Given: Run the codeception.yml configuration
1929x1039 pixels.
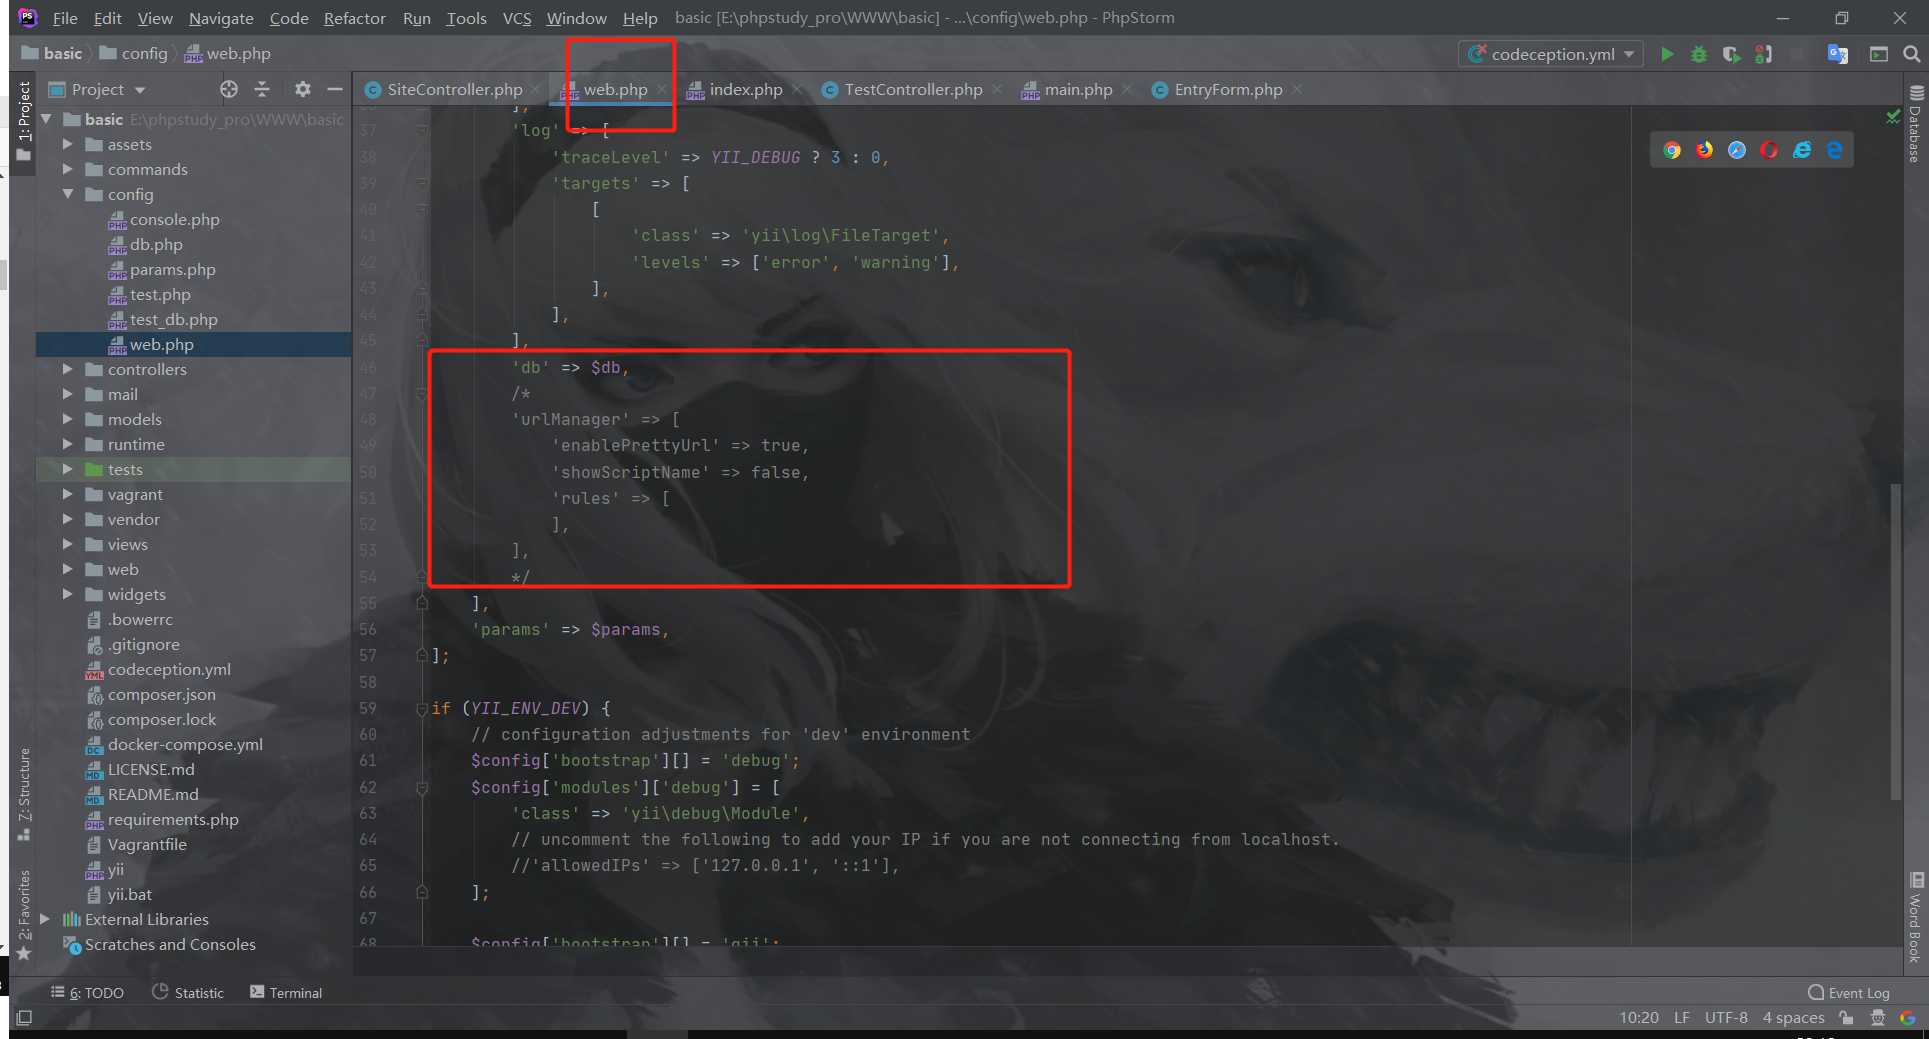Looking at the screenshot, I should pos(1667,54).
